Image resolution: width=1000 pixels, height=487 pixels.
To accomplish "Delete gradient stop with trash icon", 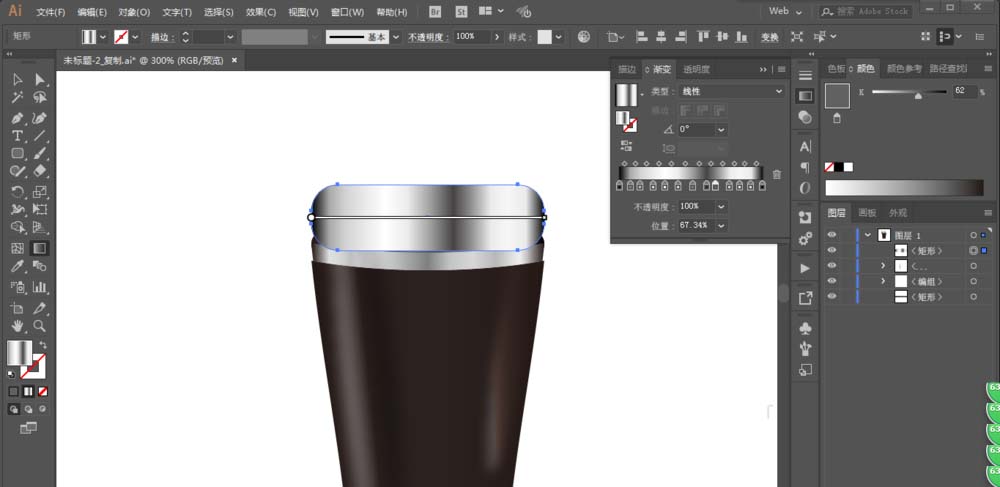I will click(777, 174).
